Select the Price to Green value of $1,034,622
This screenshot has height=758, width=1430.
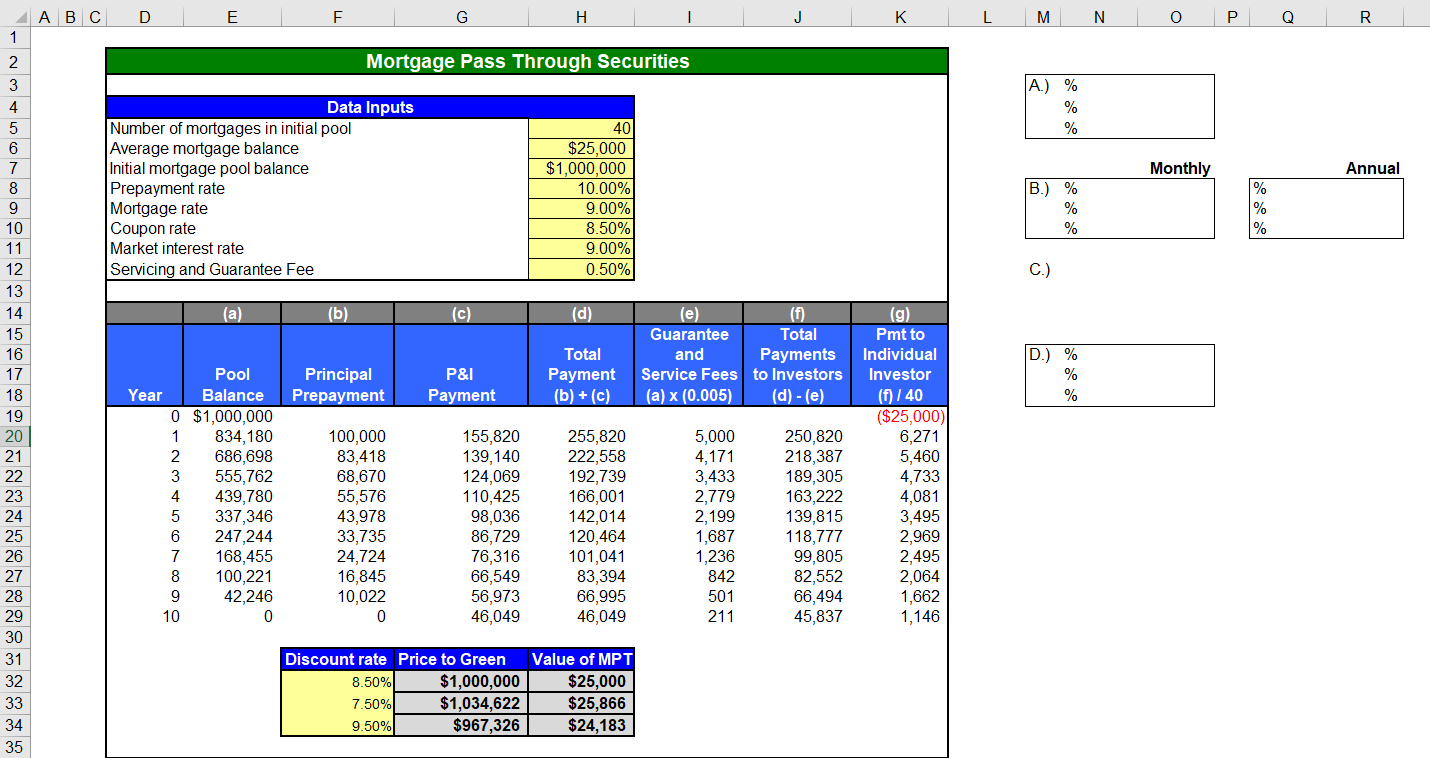pos(461,703)
